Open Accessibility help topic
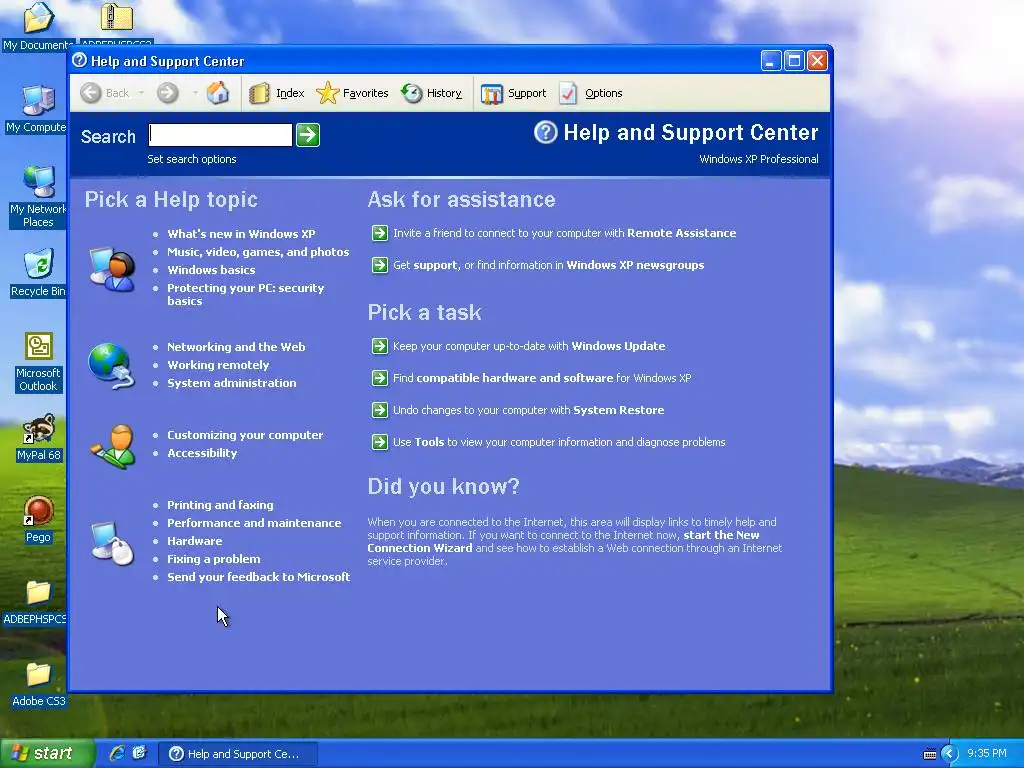The height and width of the screenshot is (768, 1024). [x=202, y=453]
